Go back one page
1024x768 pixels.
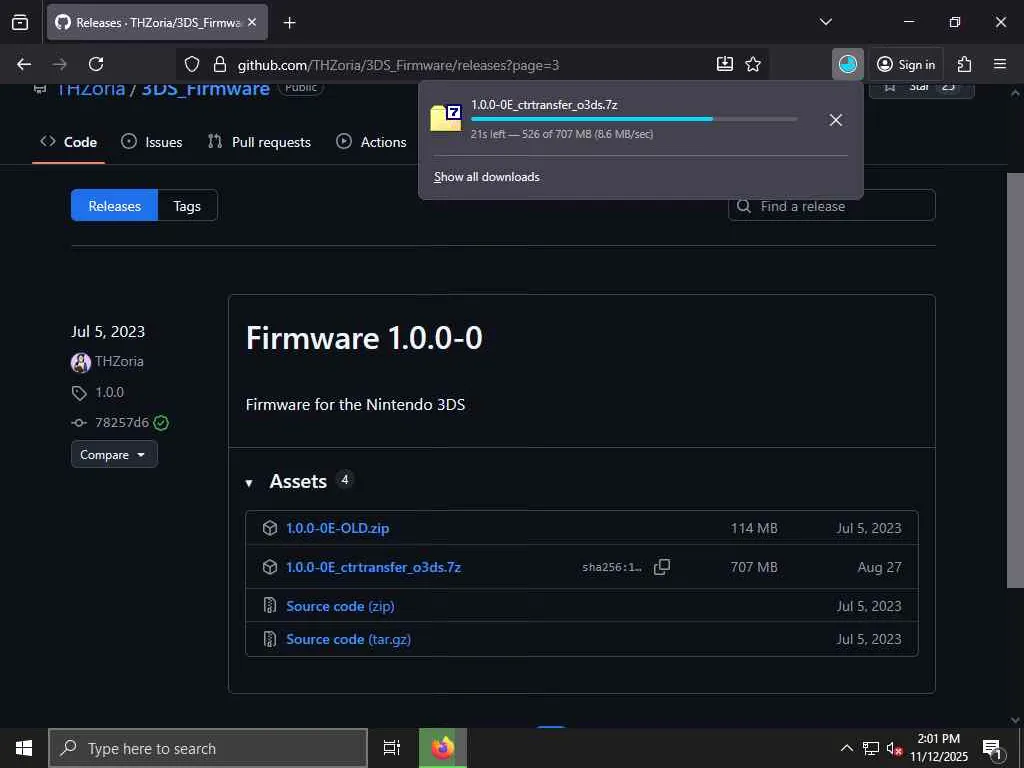(24, 64)
